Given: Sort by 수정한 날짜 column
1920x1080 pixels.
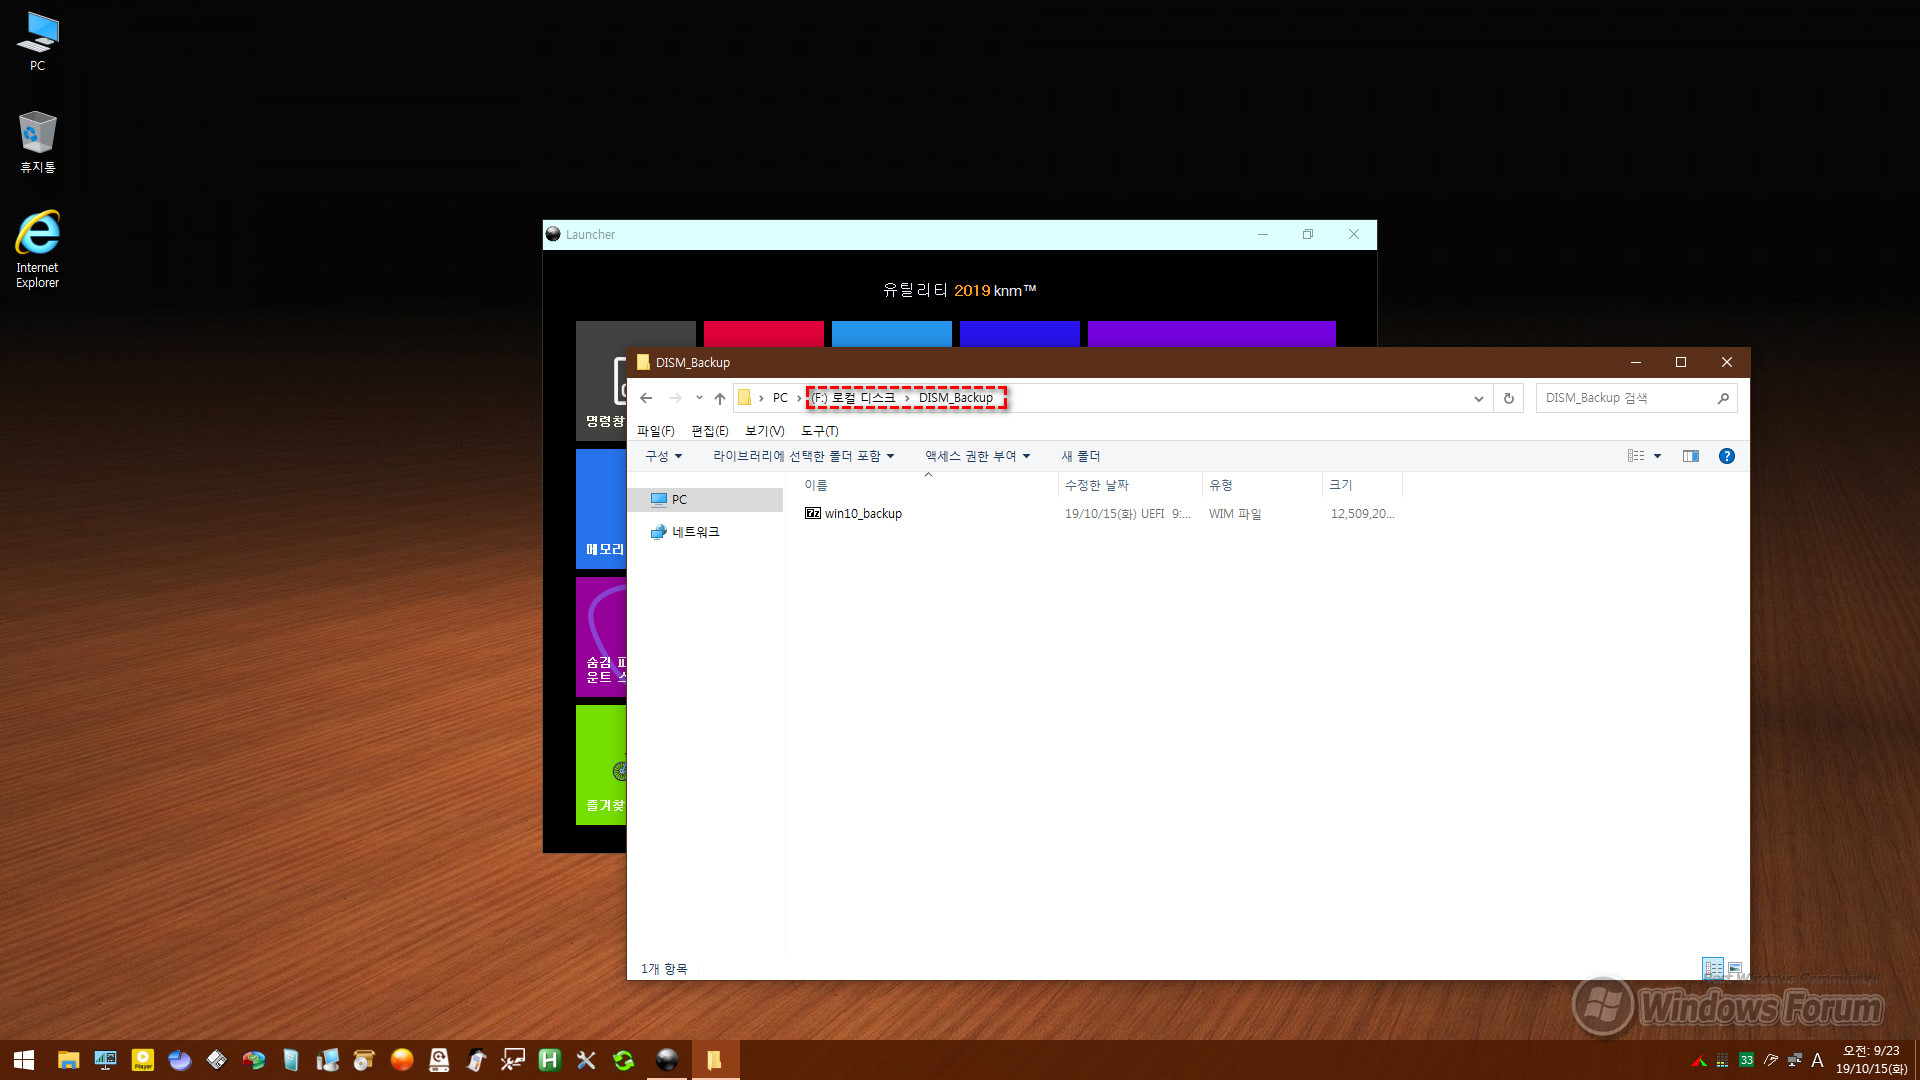Looking at the screenshot, I should click(1130, 485).
